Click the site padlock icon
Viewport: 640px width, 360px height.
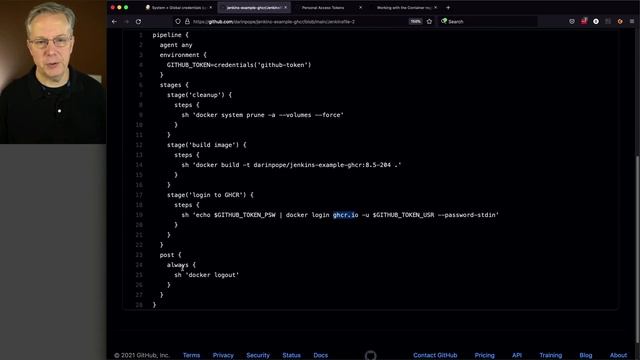[x=187, y=22]
